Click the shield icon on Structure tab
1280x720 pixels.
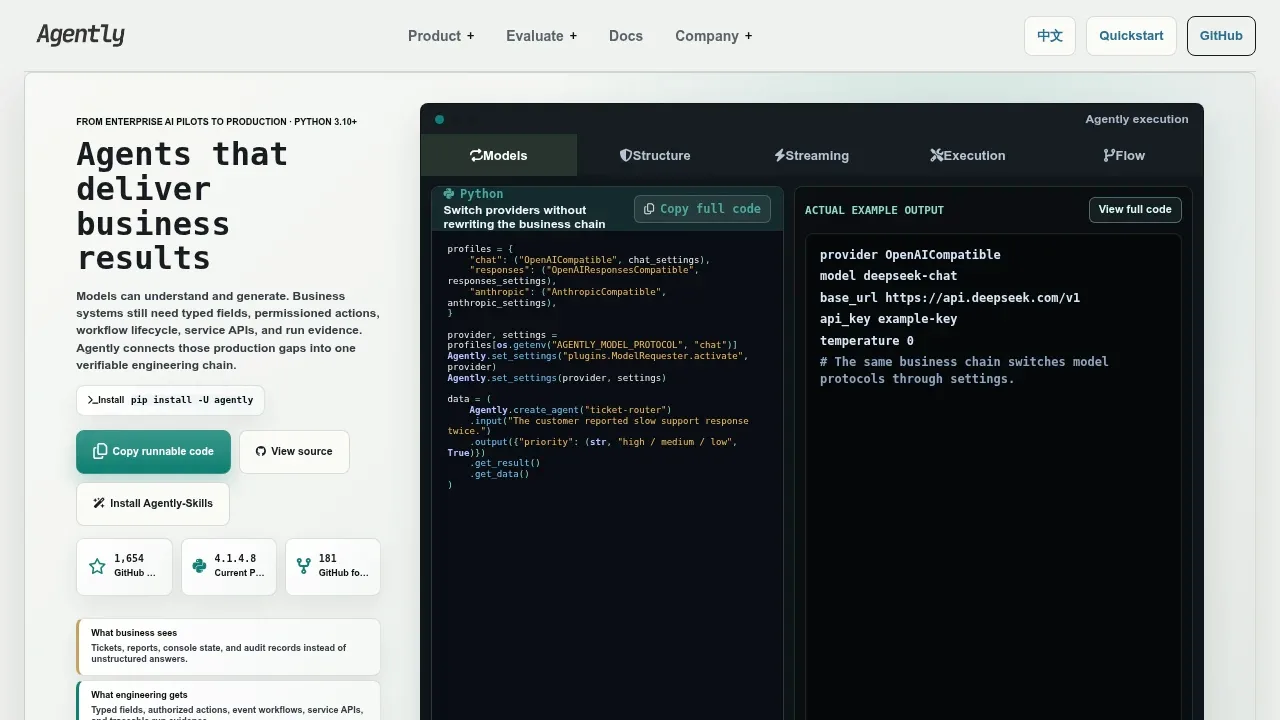tap(626, 155)
